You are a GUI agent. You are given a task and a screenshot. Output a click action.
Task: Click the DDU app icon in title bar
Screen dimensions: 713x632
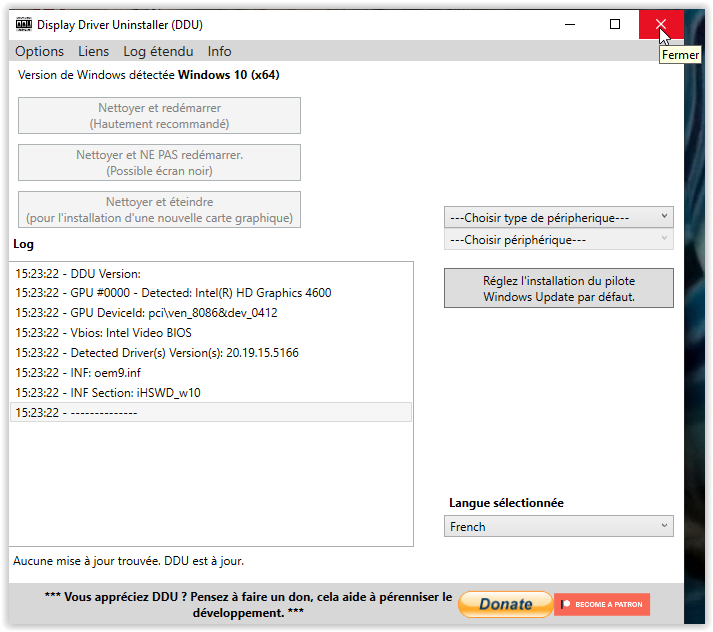24,24
